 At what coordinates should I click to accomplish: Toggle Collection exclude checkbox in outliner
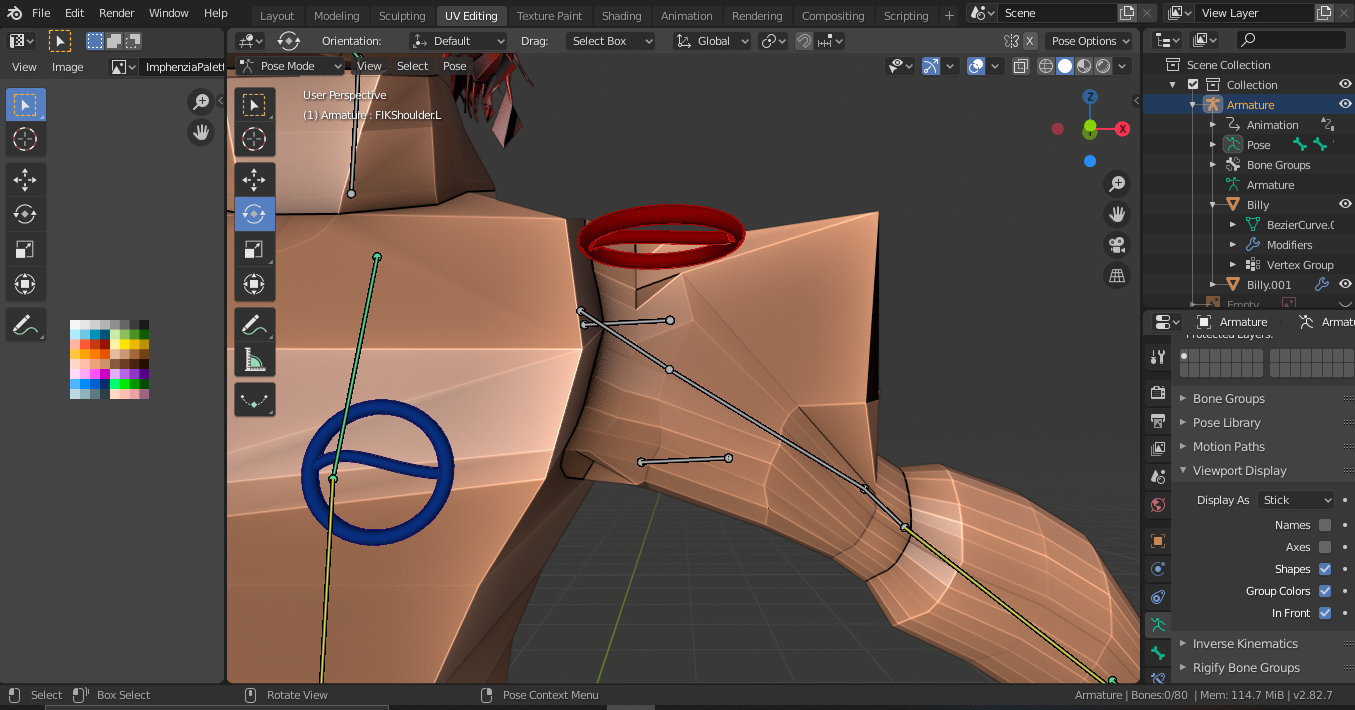pos(1192,85)
